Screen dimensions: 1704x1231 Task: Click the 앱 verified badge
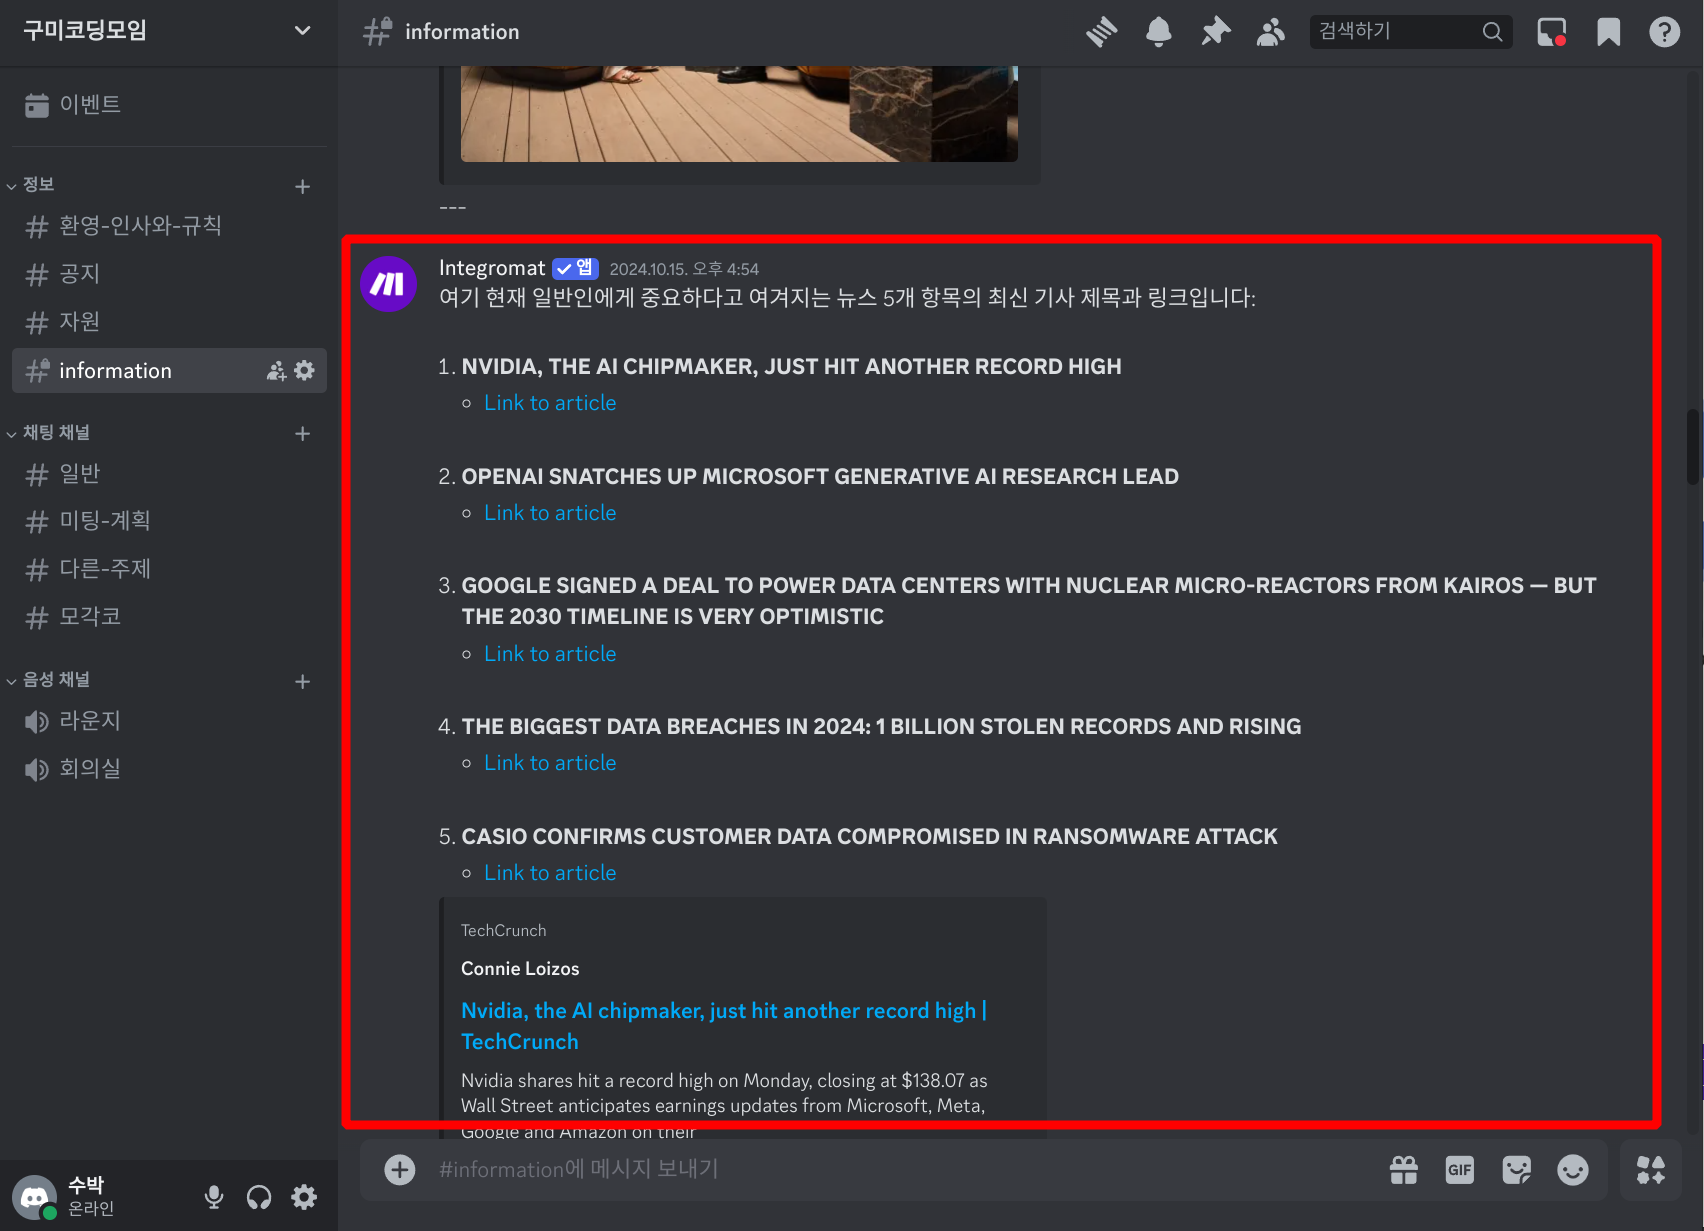click(x=575, y=268)
